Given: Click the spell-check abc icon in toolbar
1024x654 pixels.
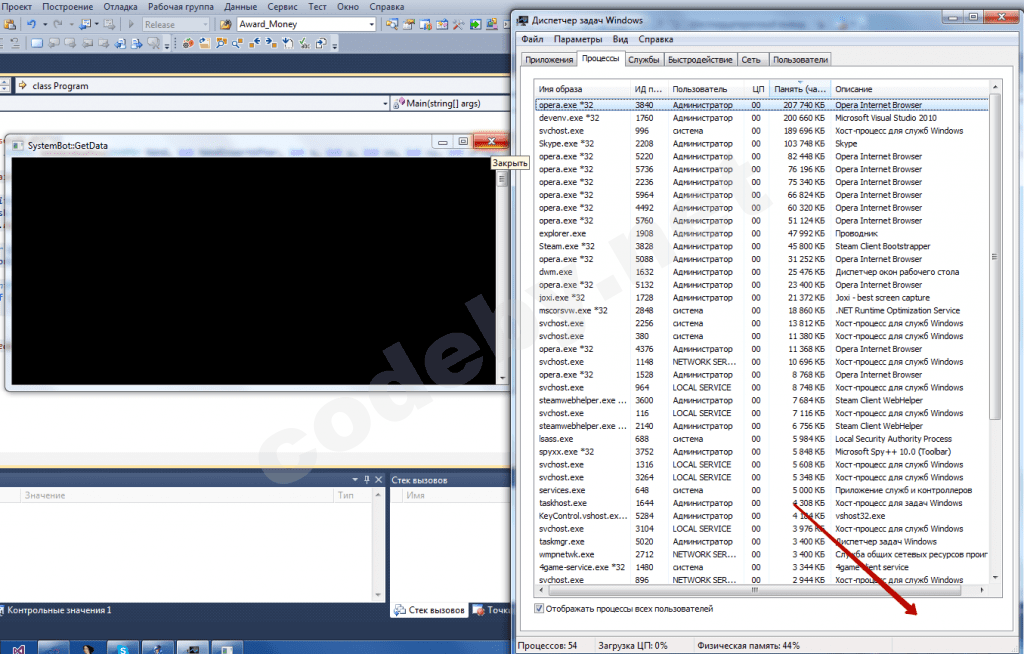Looking at the screenshot, I should click(x=304, y=44).
